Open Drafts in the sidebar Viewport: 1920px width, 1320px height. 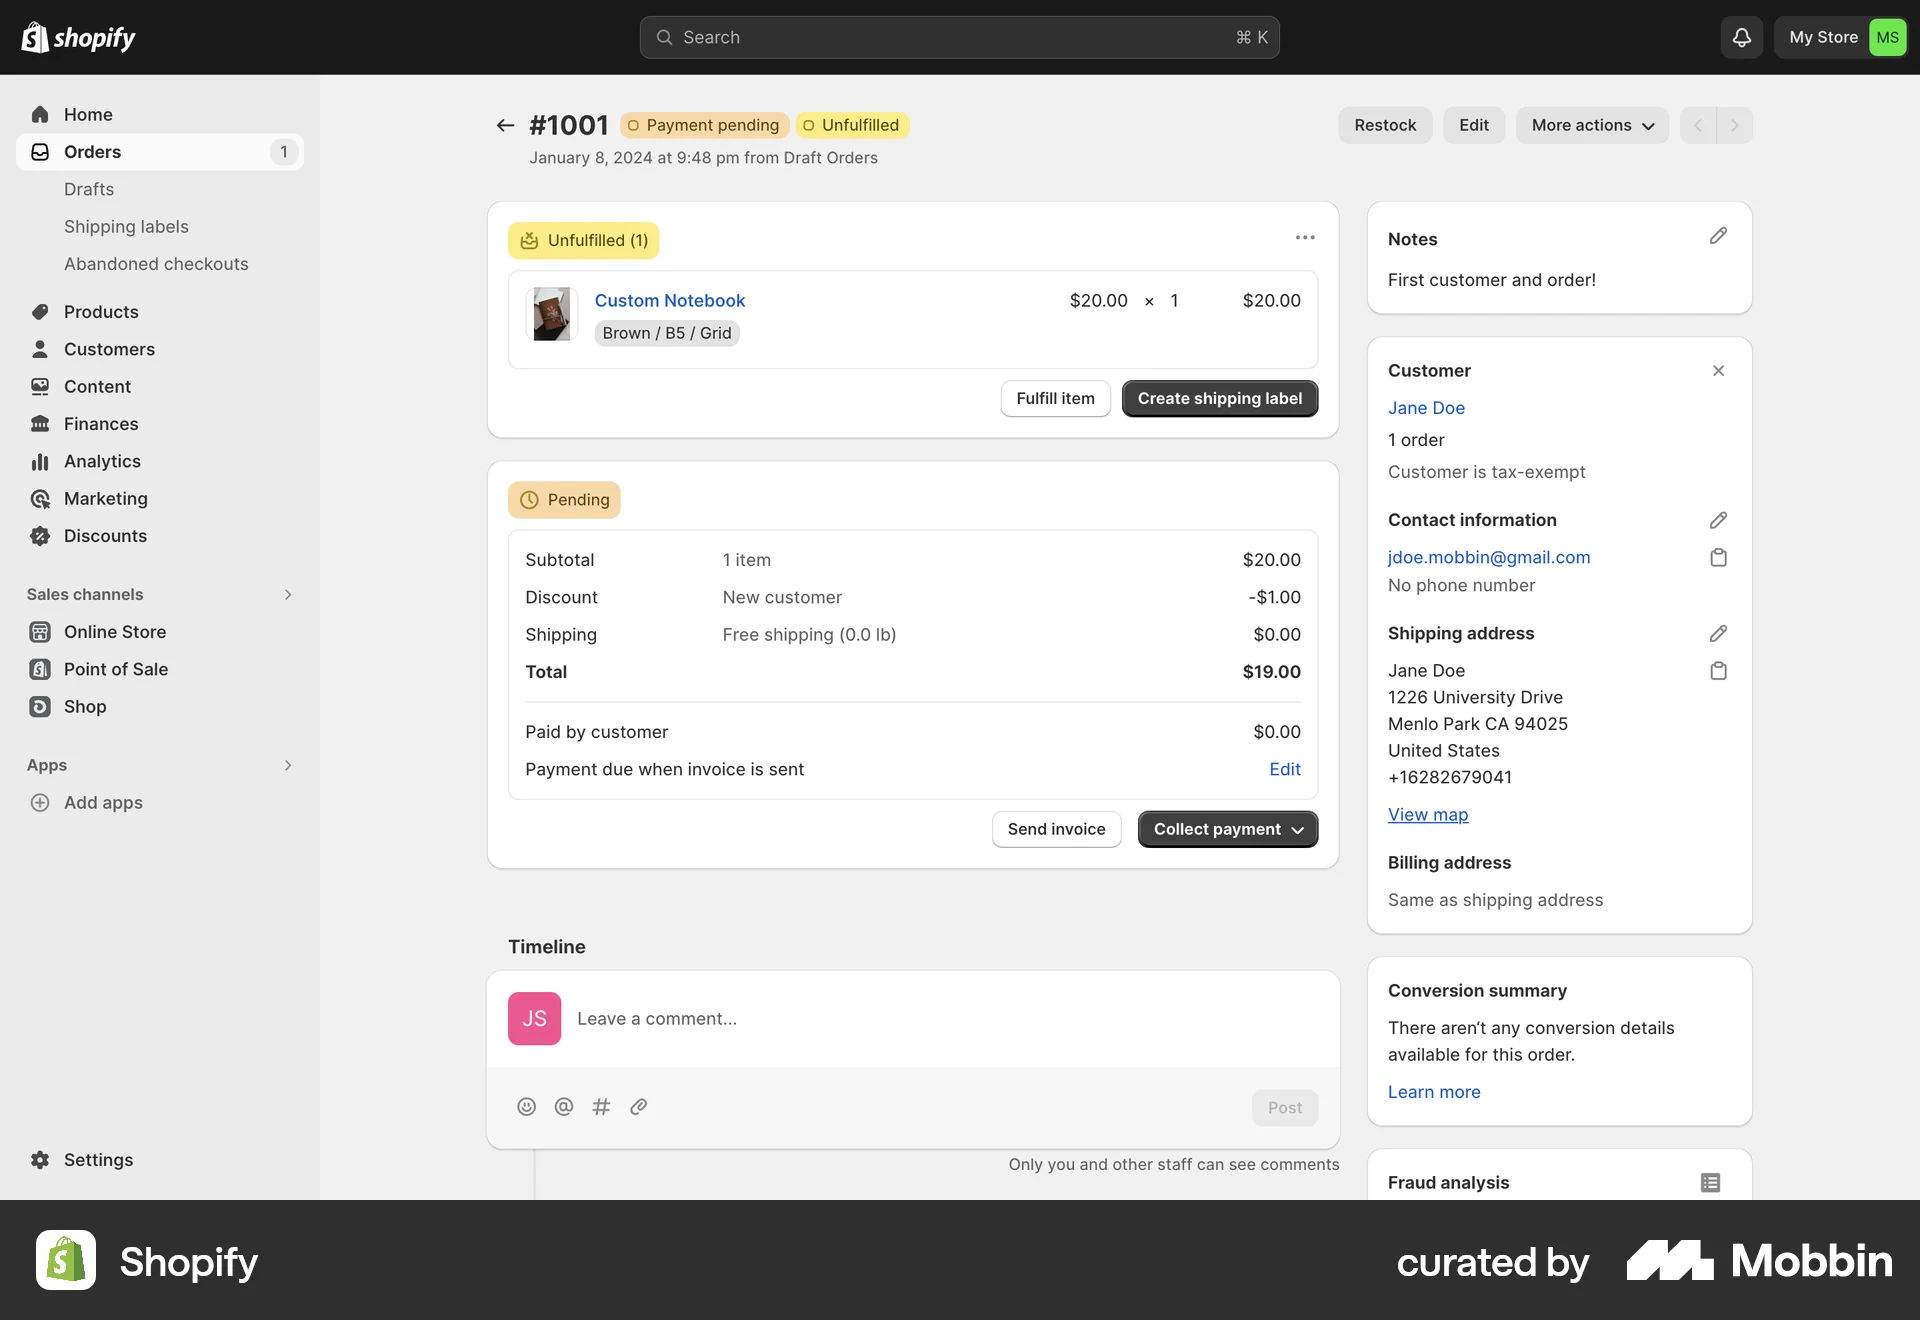(x=88, y=189)
